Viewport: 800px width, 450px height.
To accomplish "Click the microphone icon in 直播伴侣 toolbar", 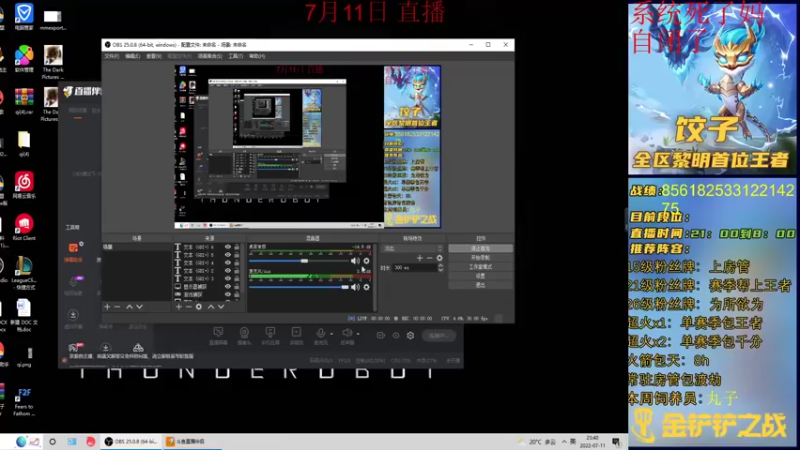I will click(x=320, y=333).
